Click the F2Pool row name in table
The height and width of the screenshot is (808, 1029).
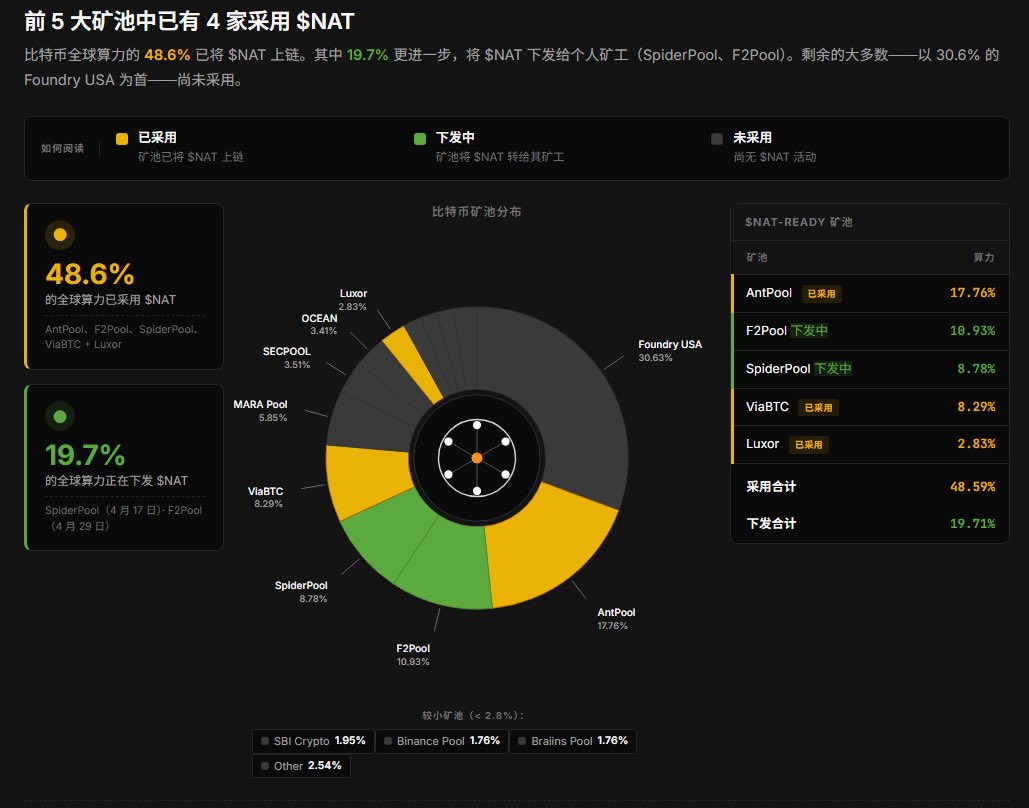pos(766,331)
